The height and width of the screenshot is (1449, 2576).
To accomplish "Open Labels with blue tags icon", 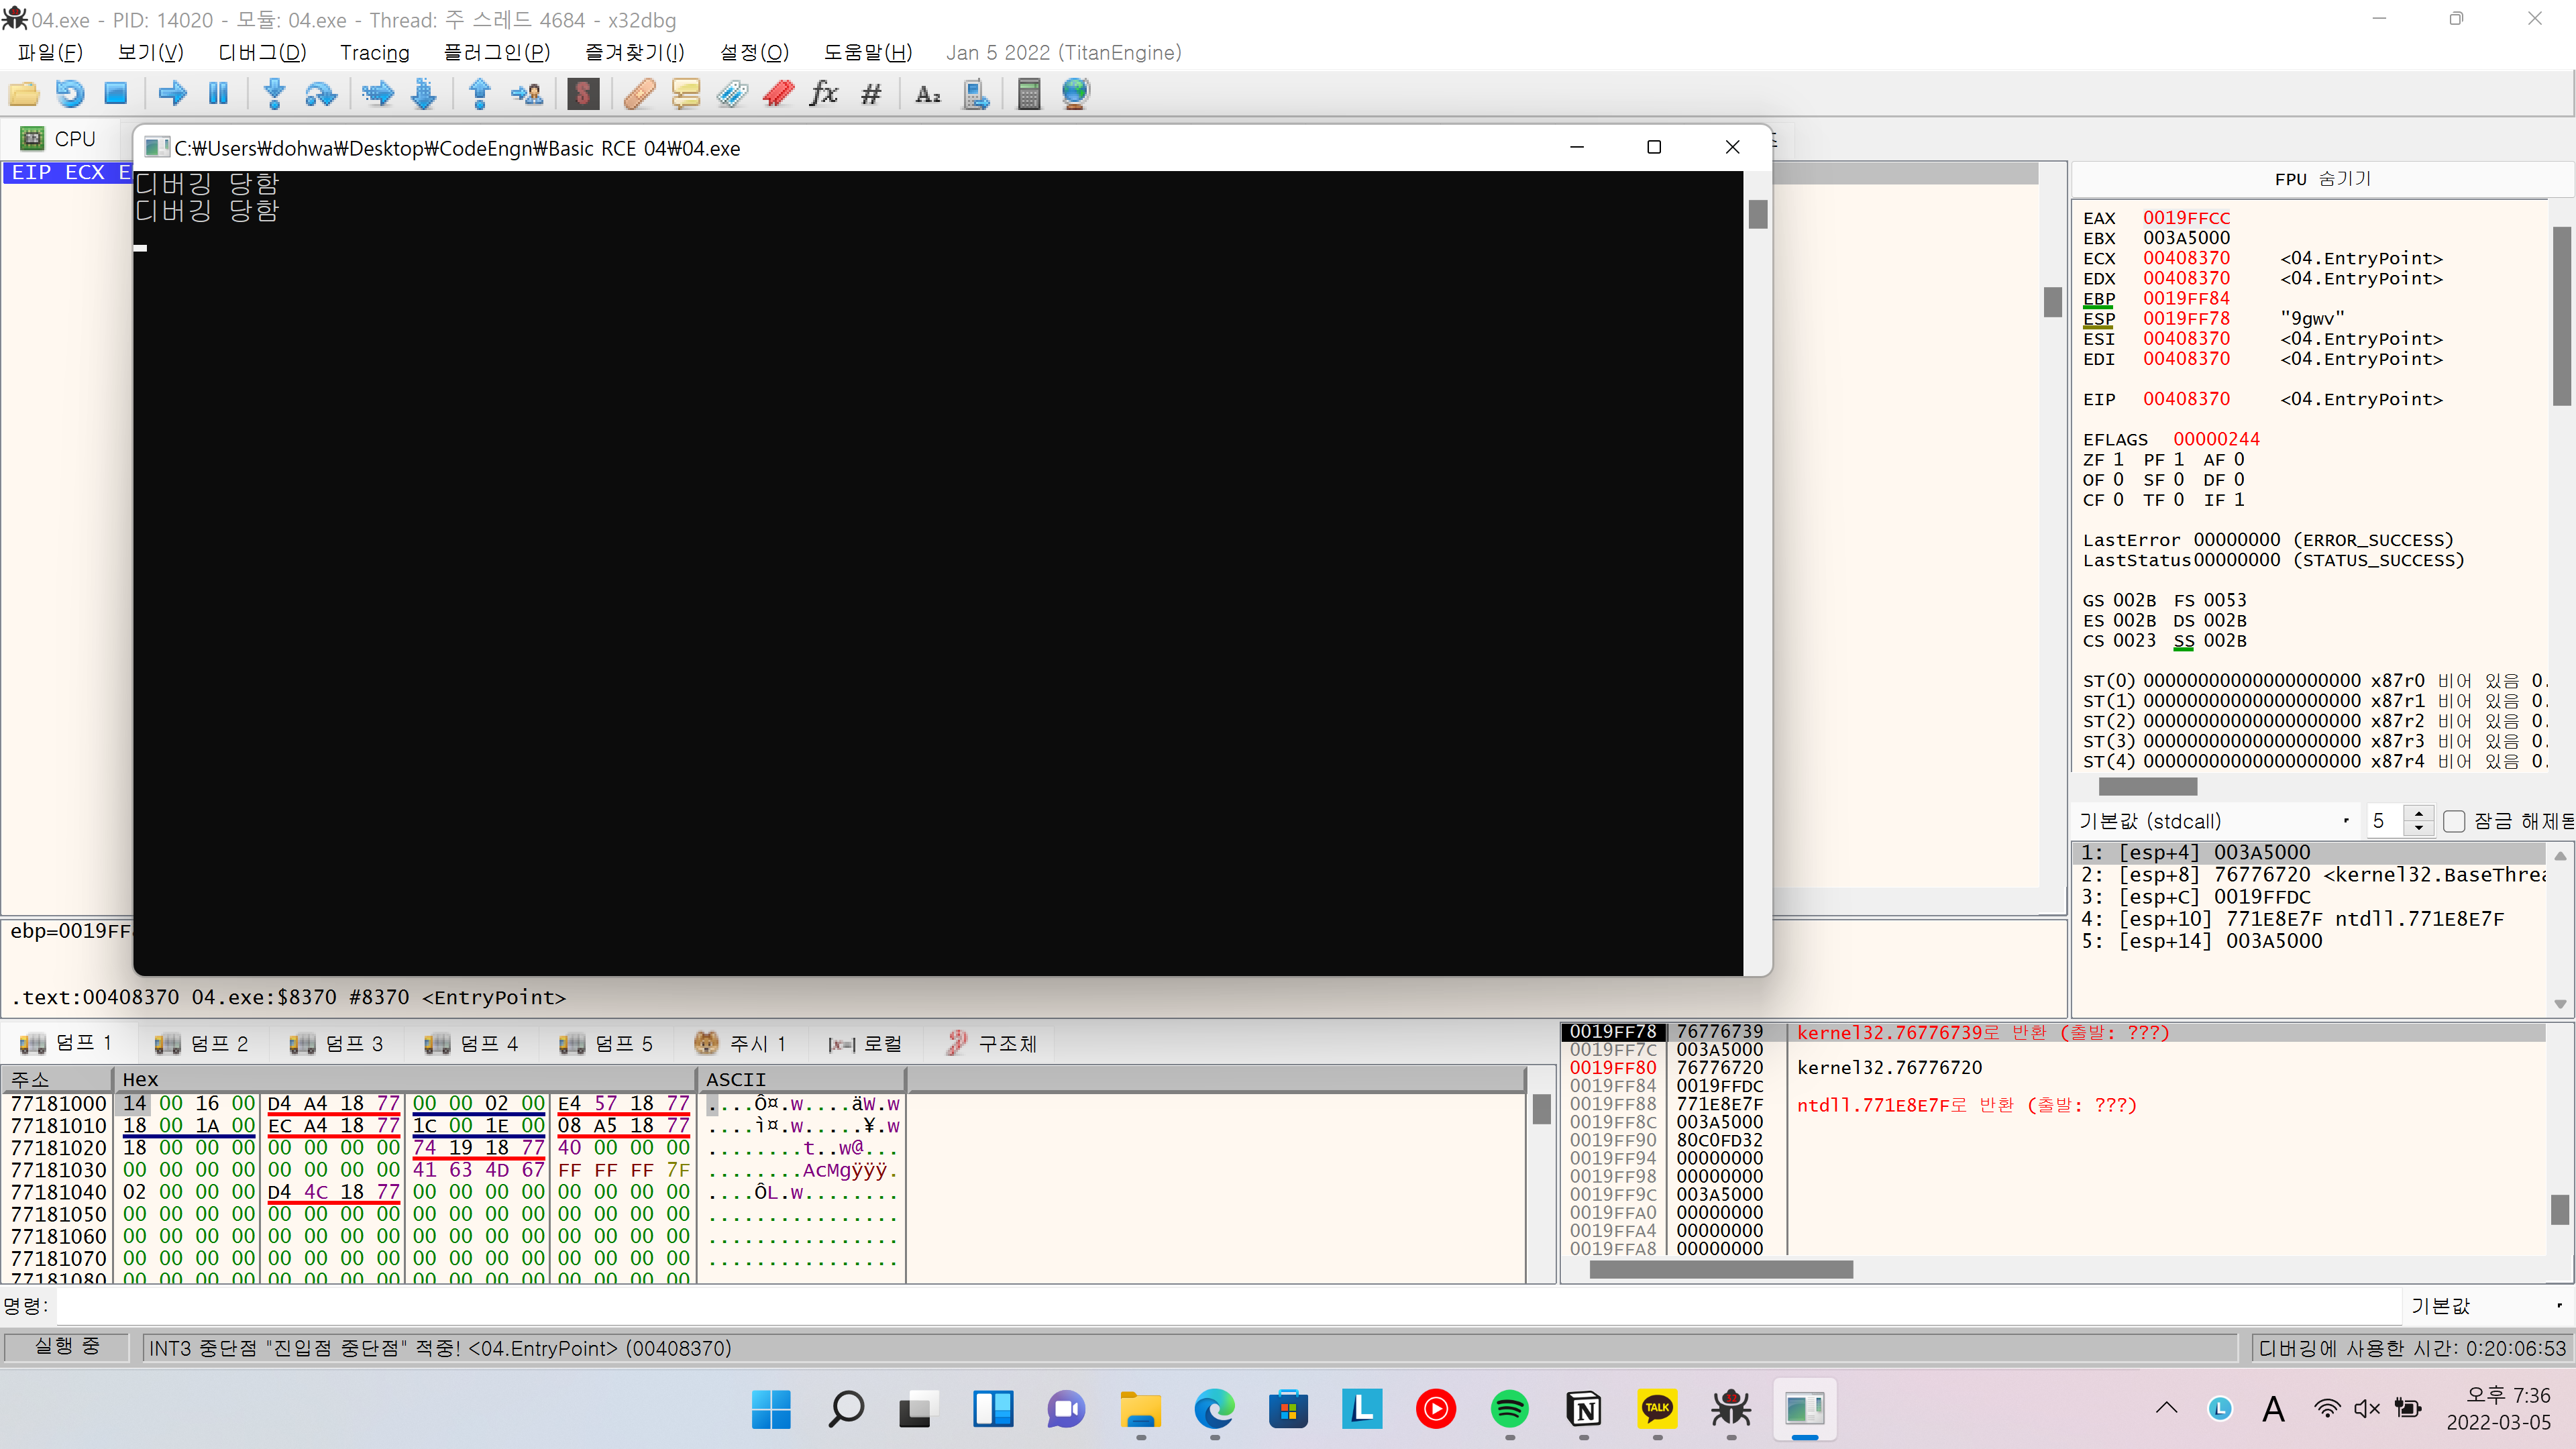I will [732, 94].
